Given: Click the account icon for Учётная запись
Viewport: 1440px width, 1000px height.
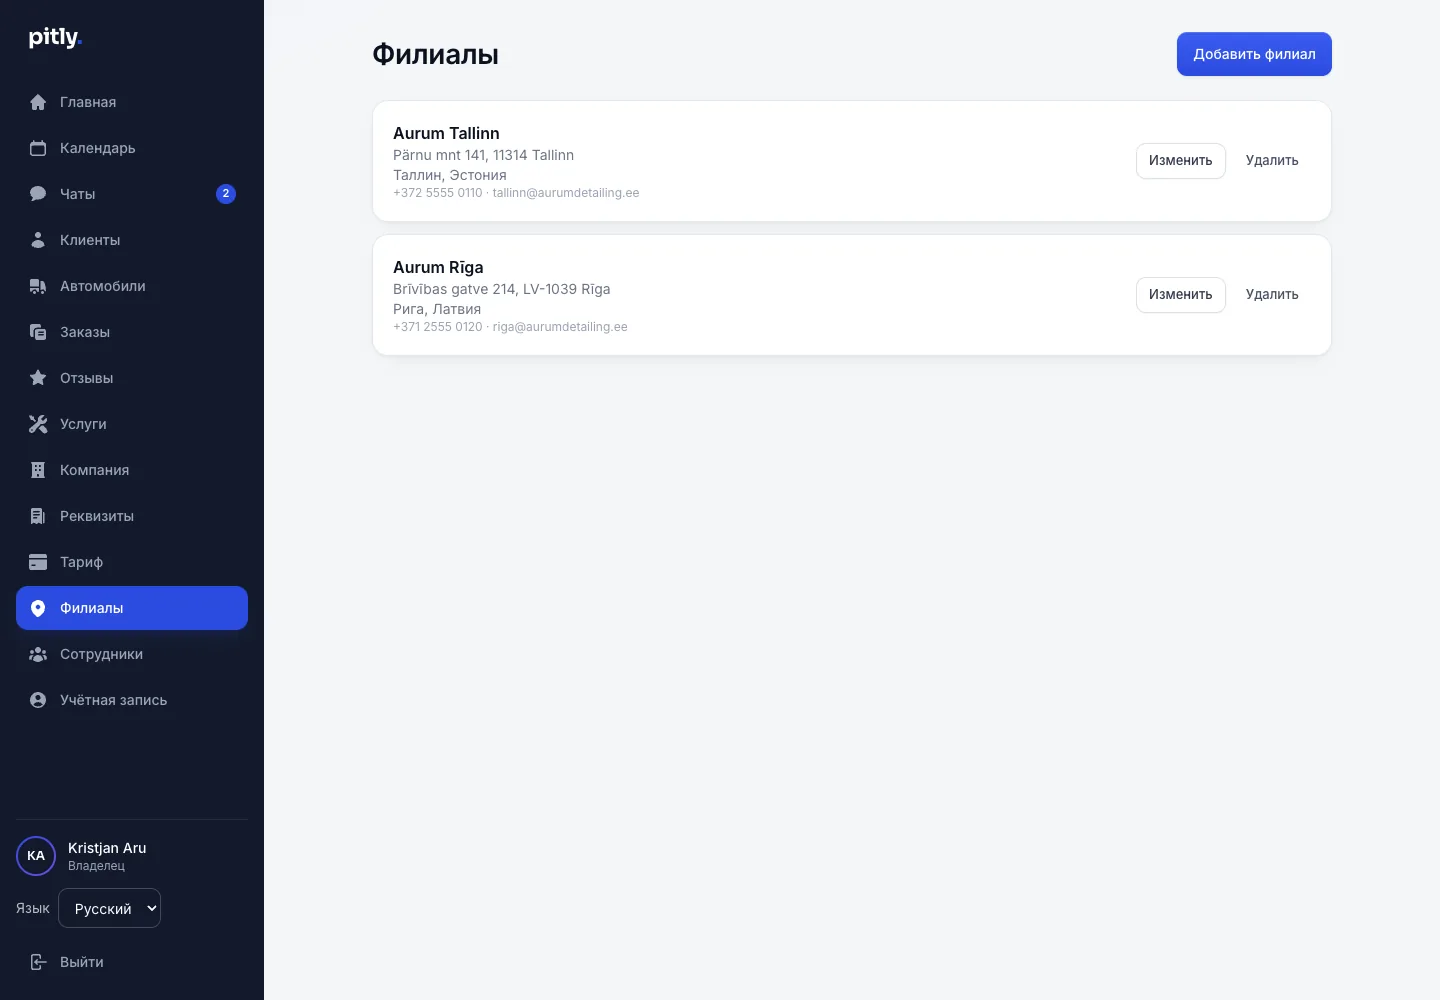Looking at the screenshot, I should click(38, 700).
